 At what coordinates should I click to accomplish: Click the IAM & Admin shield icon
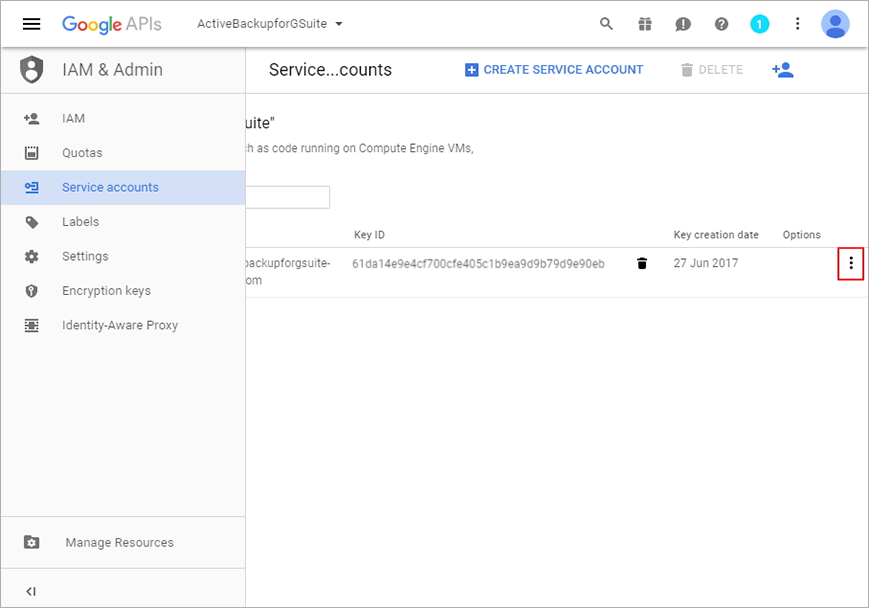point(32,69)
